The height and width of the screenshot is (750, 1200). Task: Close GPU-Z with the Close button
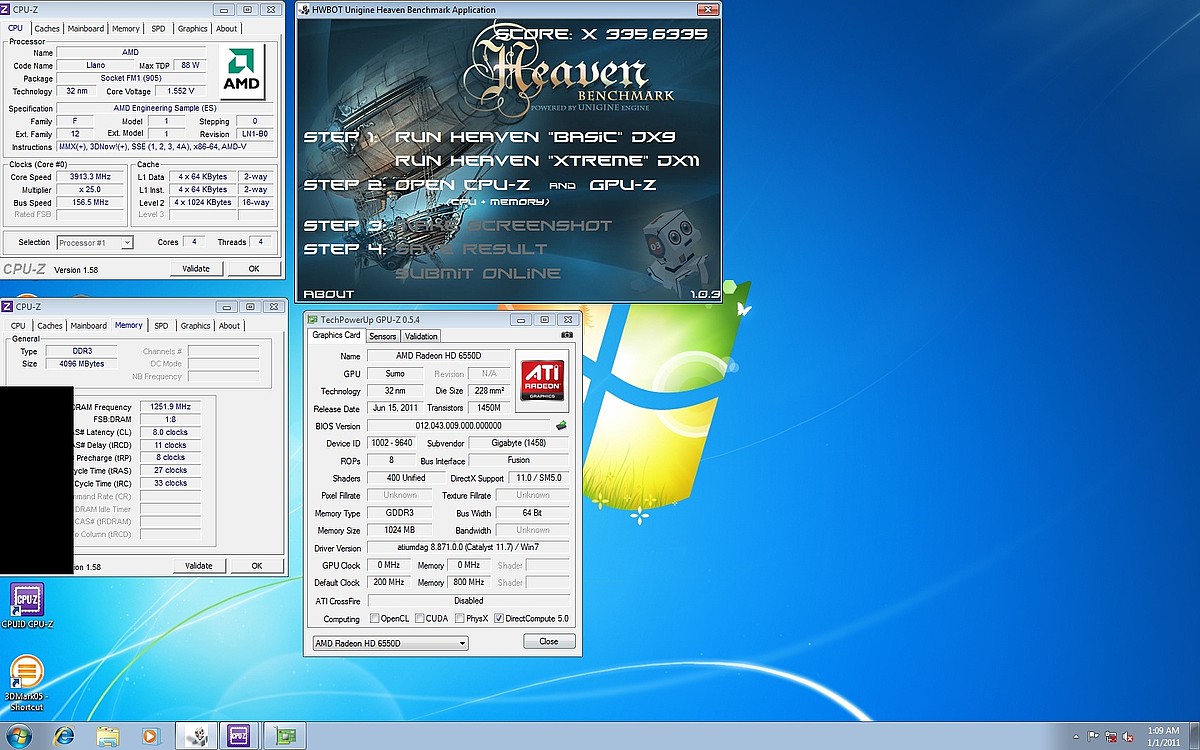click(548, 642)
